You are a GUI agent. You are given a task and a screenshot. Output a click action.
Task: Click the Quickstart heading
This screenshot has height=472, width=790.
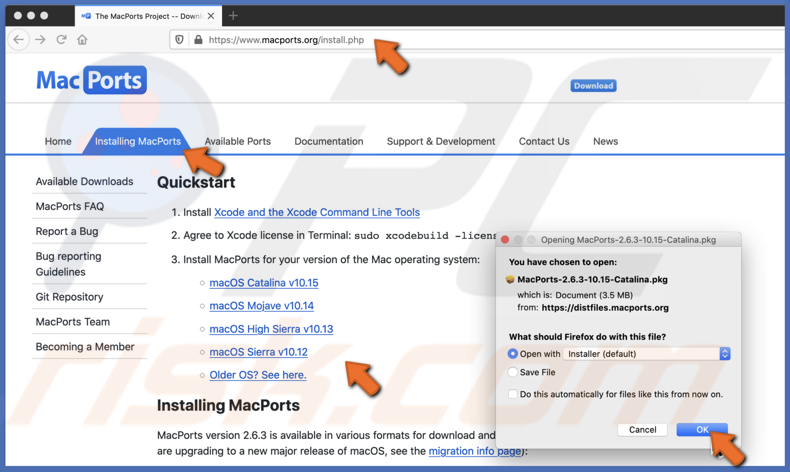click(x=196, y=182)
